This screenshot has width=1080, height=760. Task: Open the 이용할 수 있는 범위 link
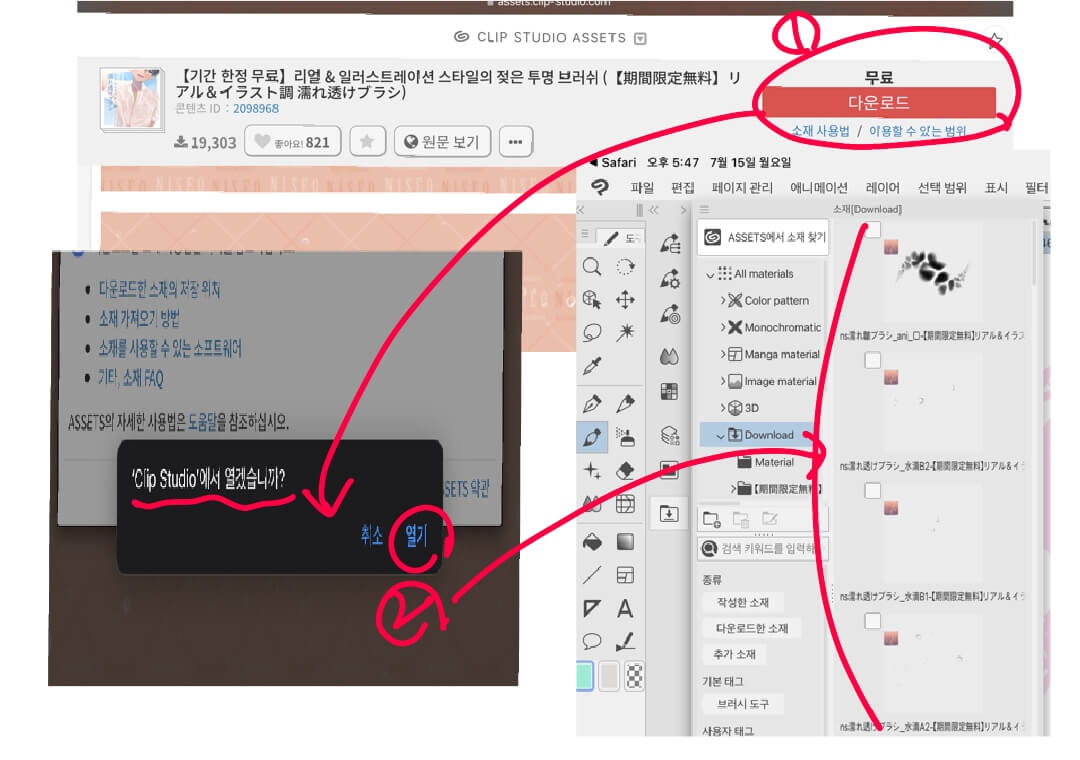pyautogui.click(x=917, y=131)
